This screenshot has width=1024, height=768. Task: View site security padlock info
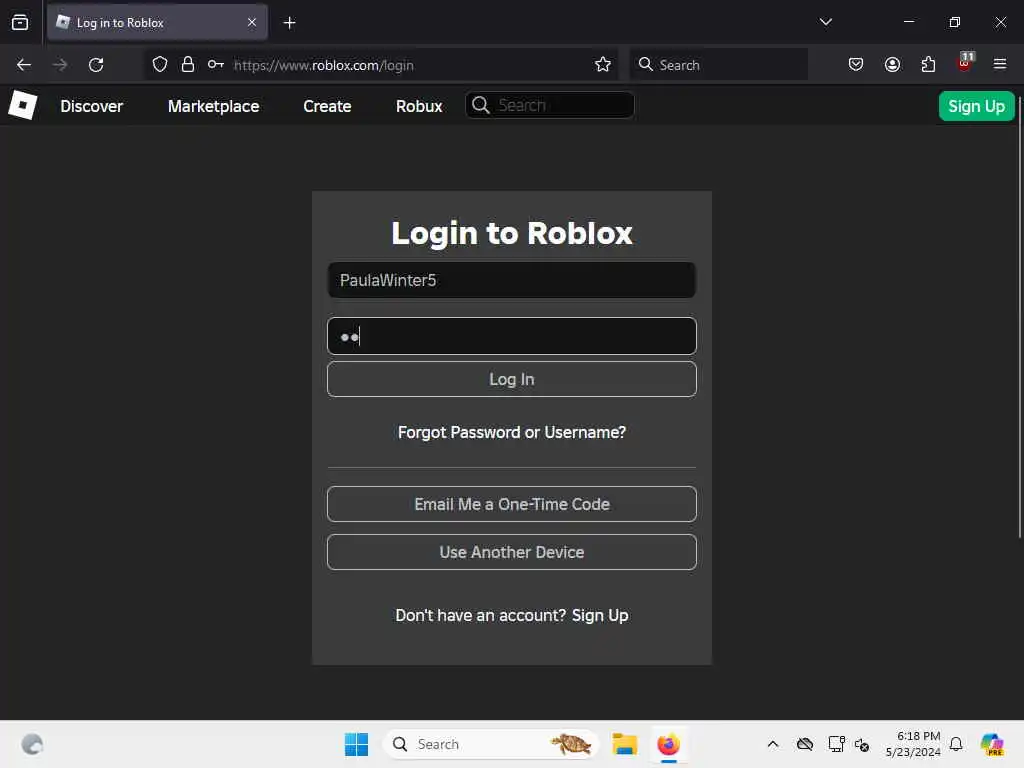pos(187,65)
